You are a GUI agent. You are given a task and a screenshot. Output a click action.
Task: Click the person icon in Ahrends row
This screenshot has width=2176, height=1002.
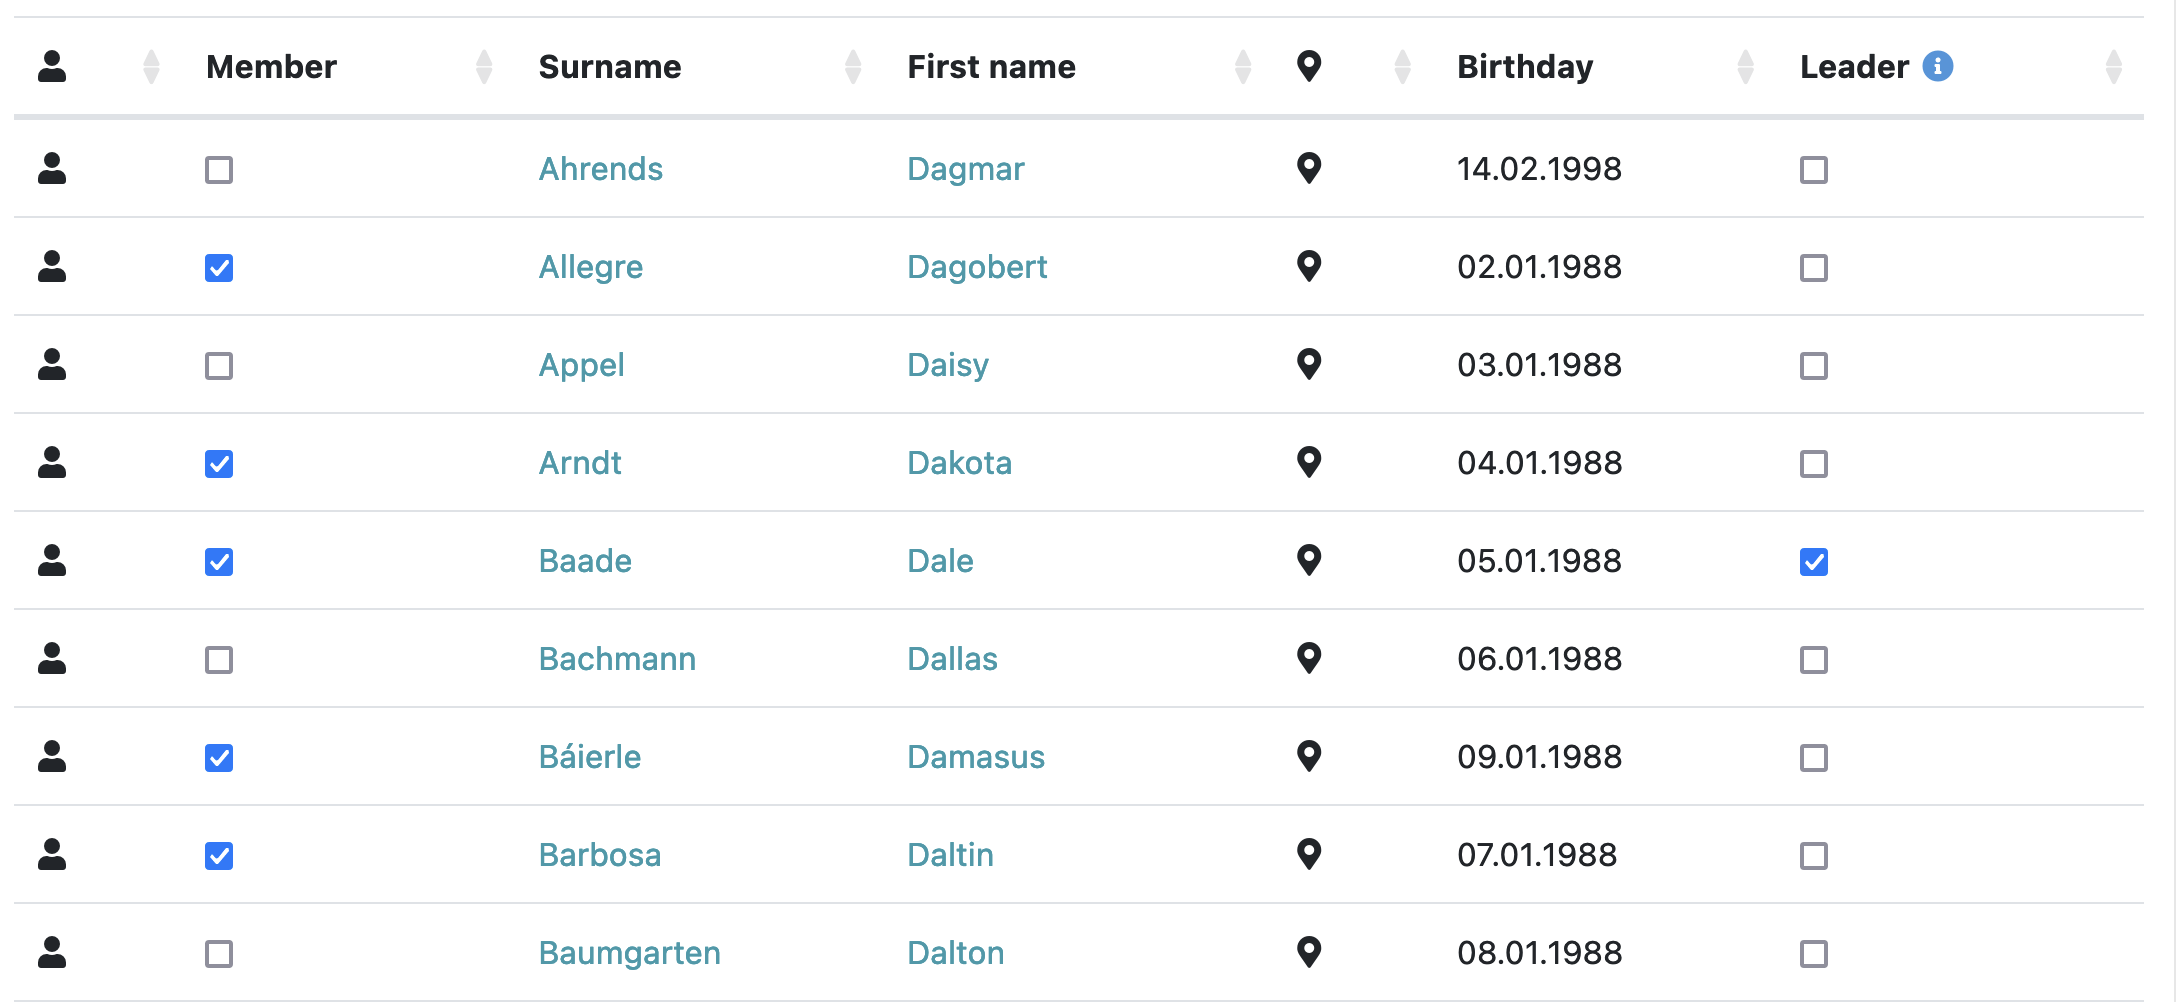(52, 168)
